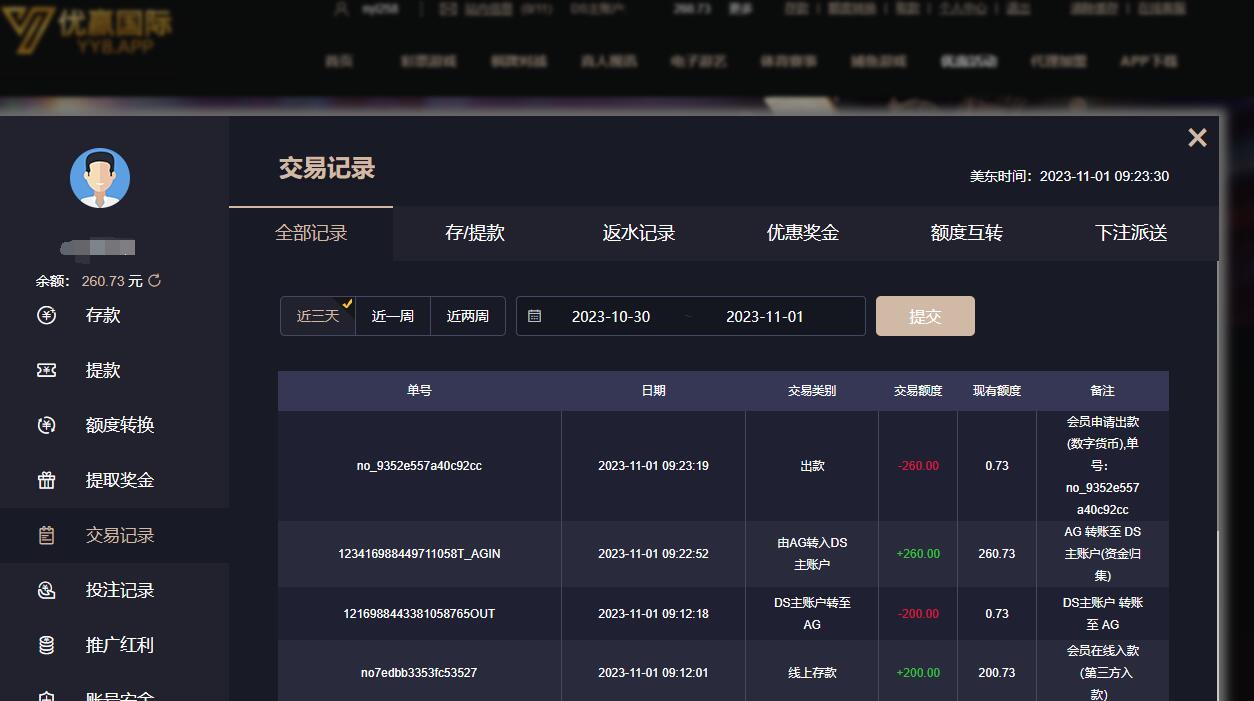
Task: Click the 交易记录 dialog heading
Action: coord(327,168)
